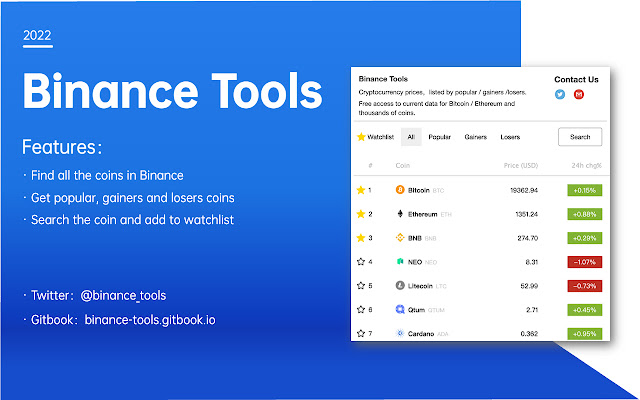The image size is (640, 400).
Task: Open the Gmail contact icon
Action: click(x=579, y=94)
